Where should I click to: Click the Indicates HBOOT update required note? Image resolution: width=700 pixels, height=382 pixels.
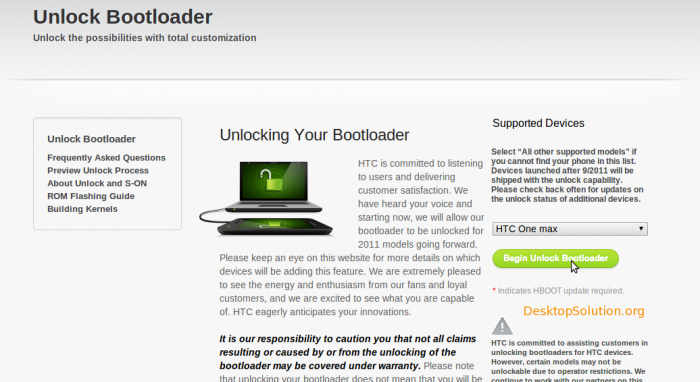561,291
